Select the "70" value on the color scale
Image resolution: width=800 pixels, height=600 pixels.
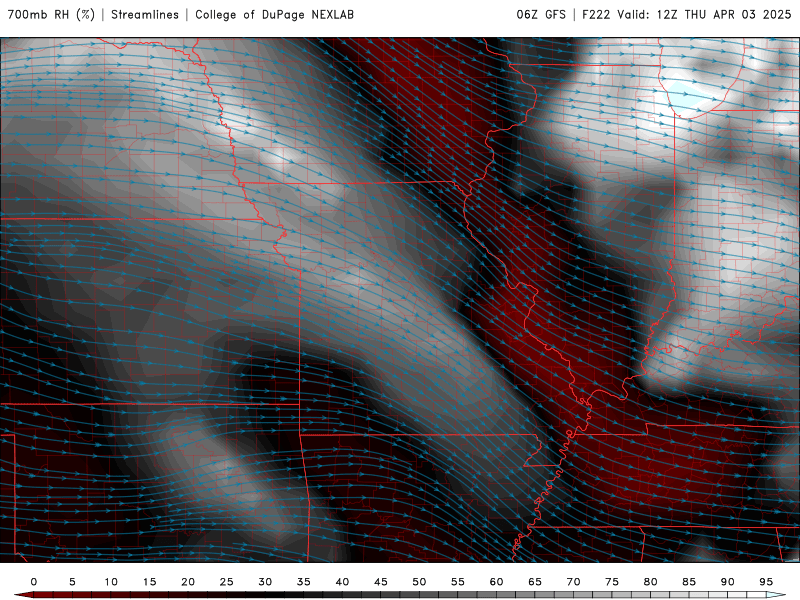point(573,582)
